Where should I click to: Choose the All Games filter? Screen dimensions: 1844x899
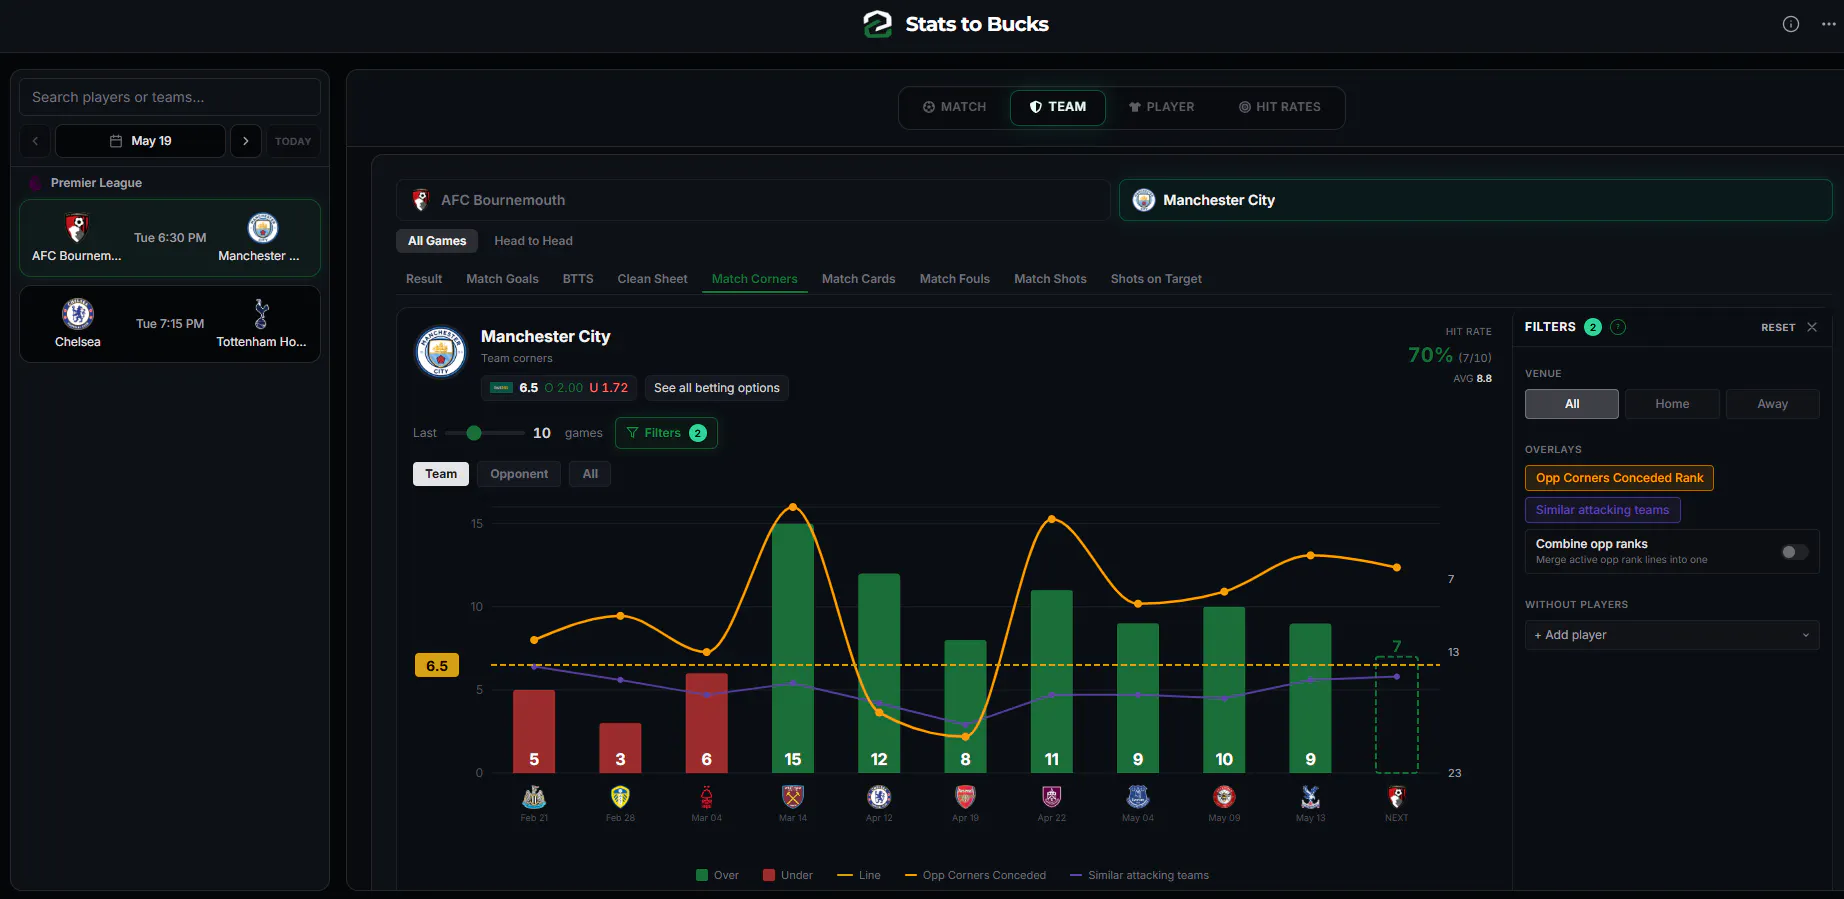[437, 241]
